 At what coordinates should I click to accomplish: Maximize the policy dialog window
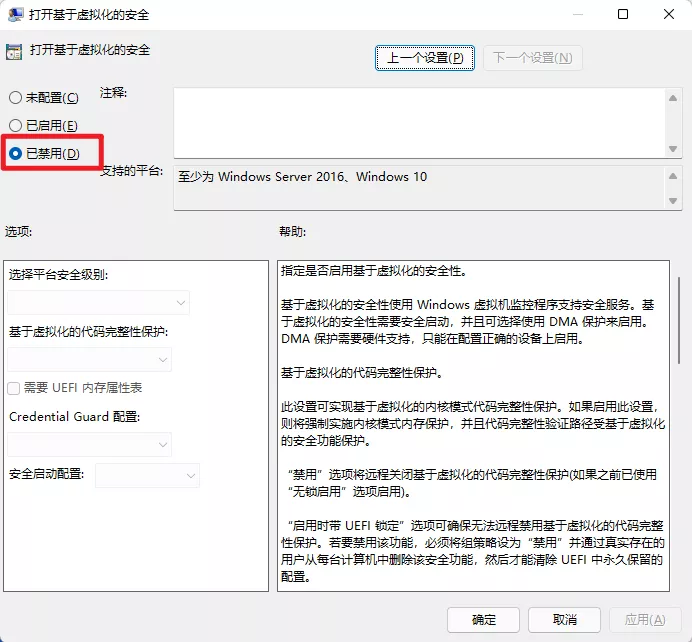(623, 14)
